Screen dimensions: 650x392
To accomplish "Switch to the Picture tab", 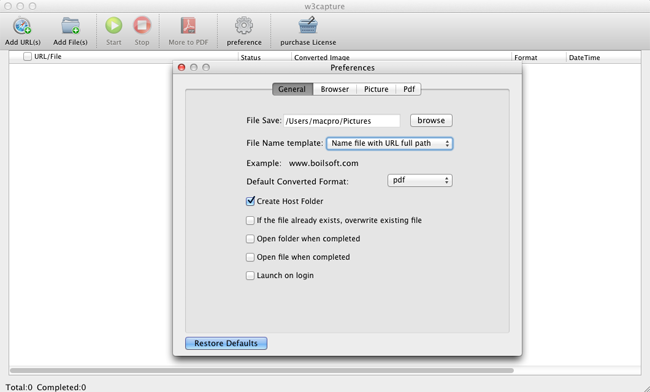I will tap(376, 89).
